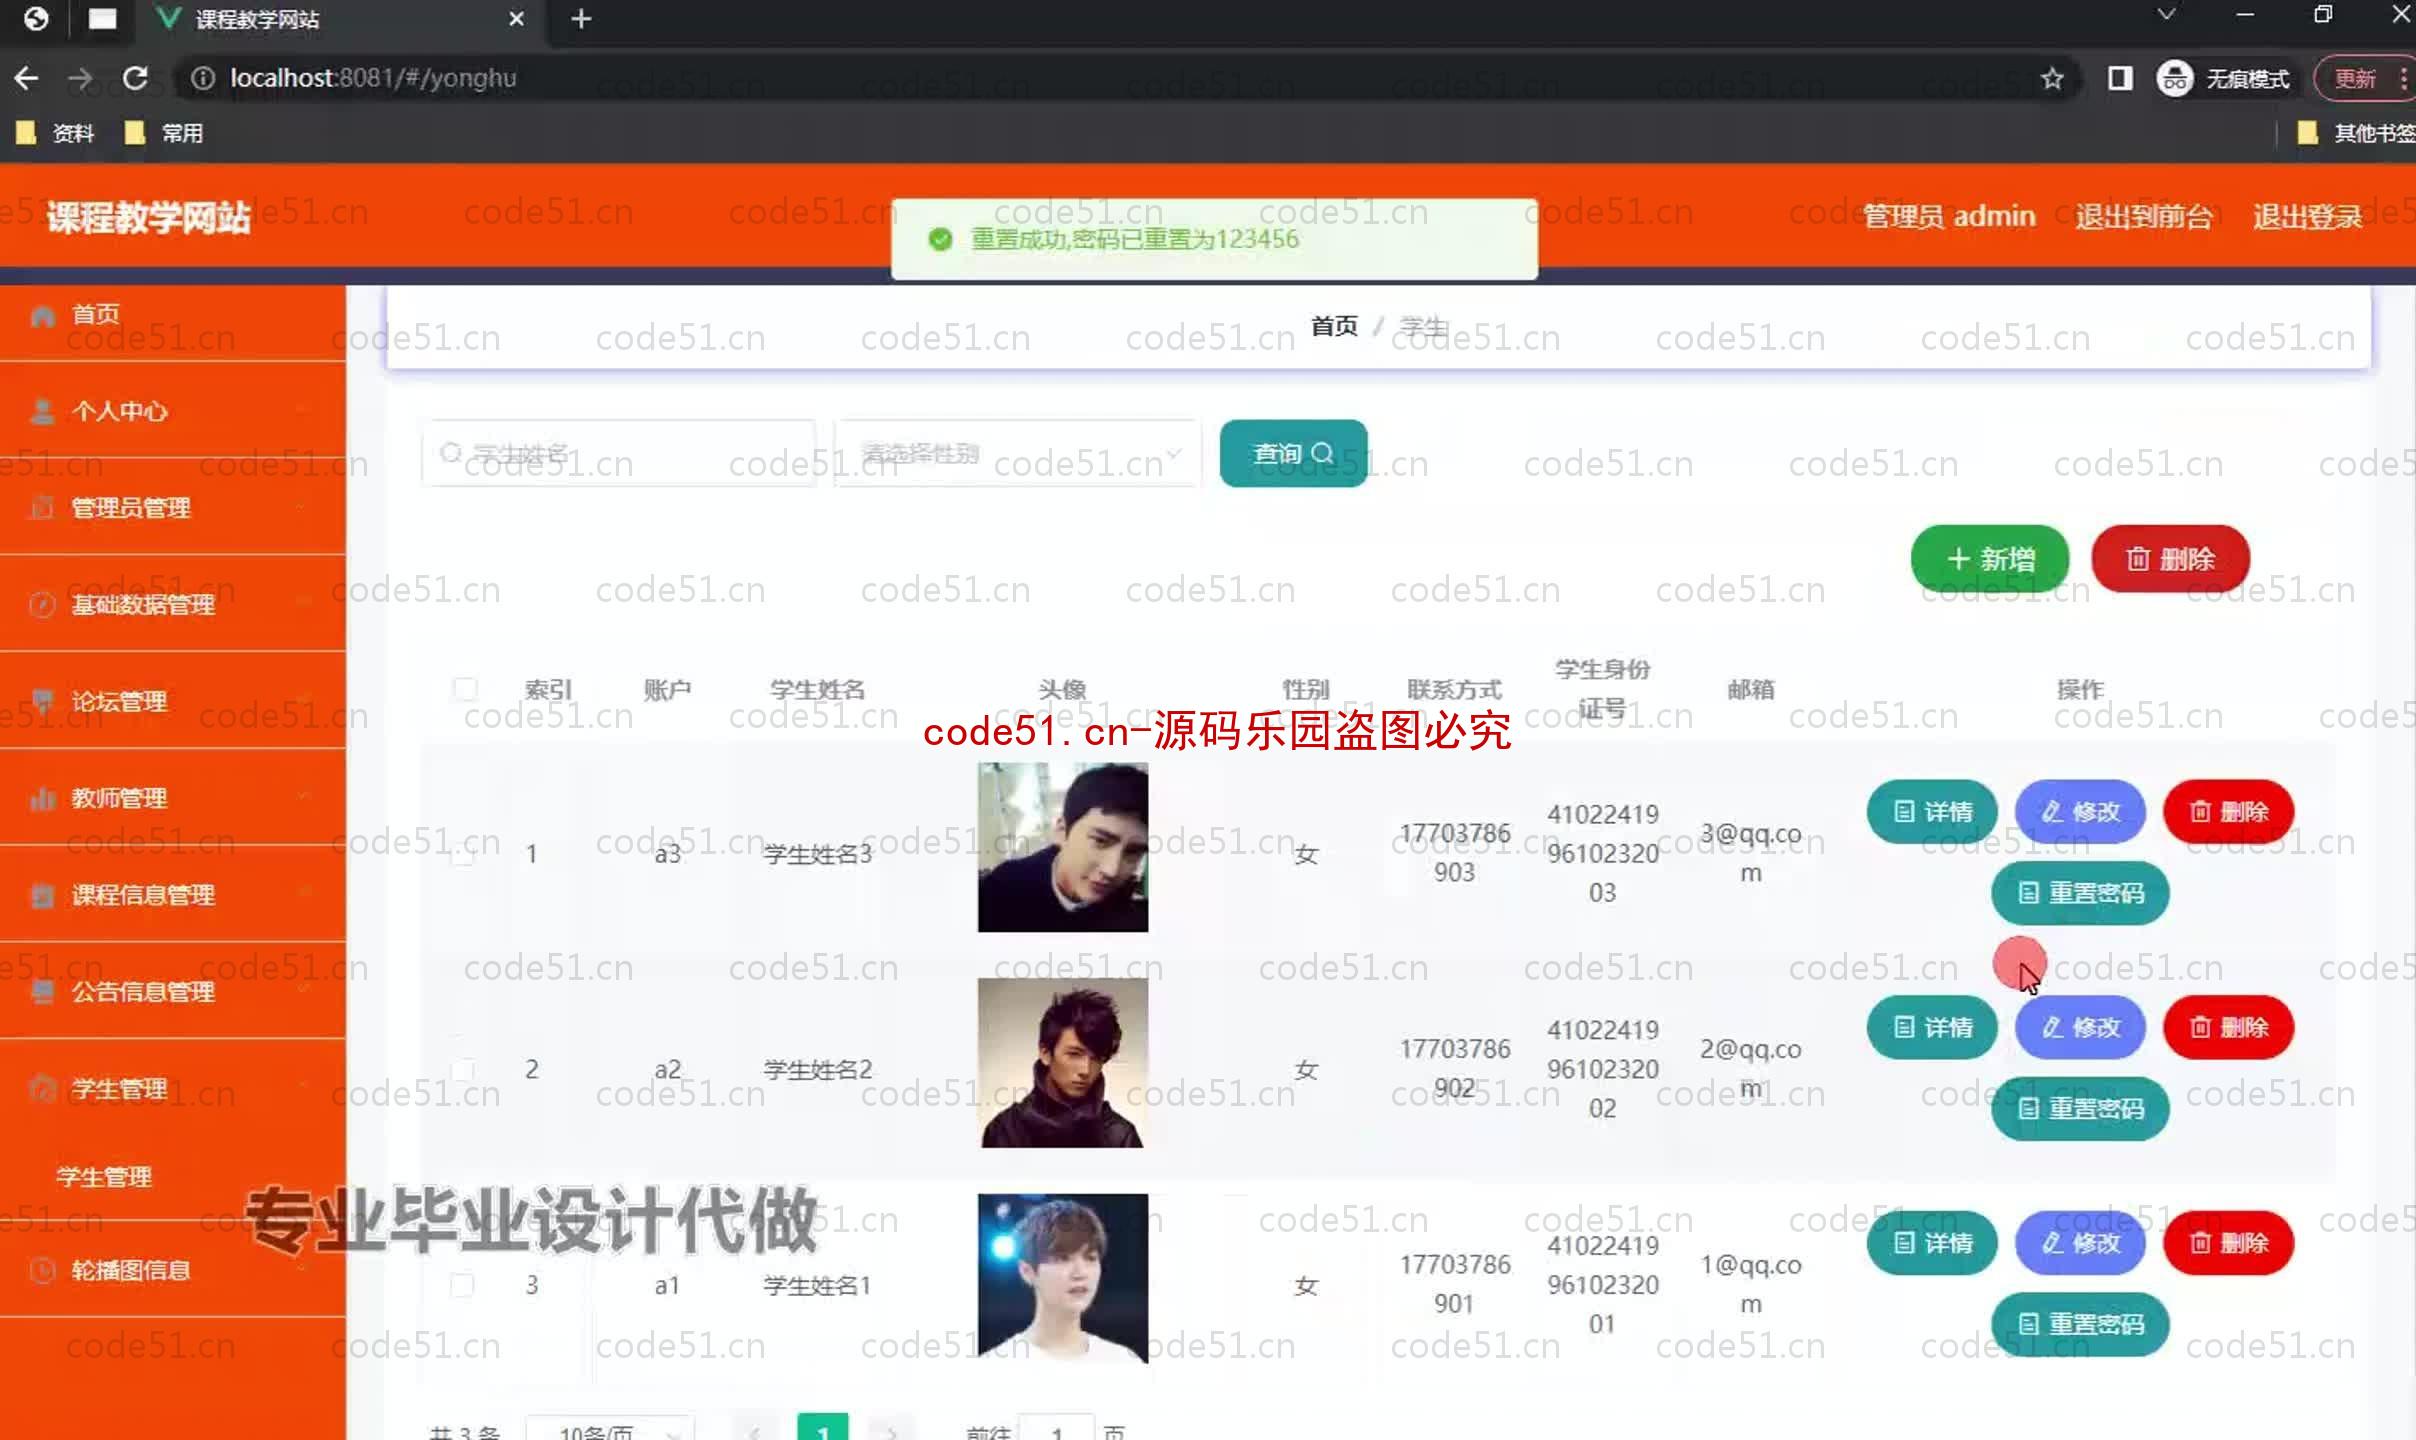Click 退出到前台 link
The image size is (2416, 1440).
coord(2140,216)
